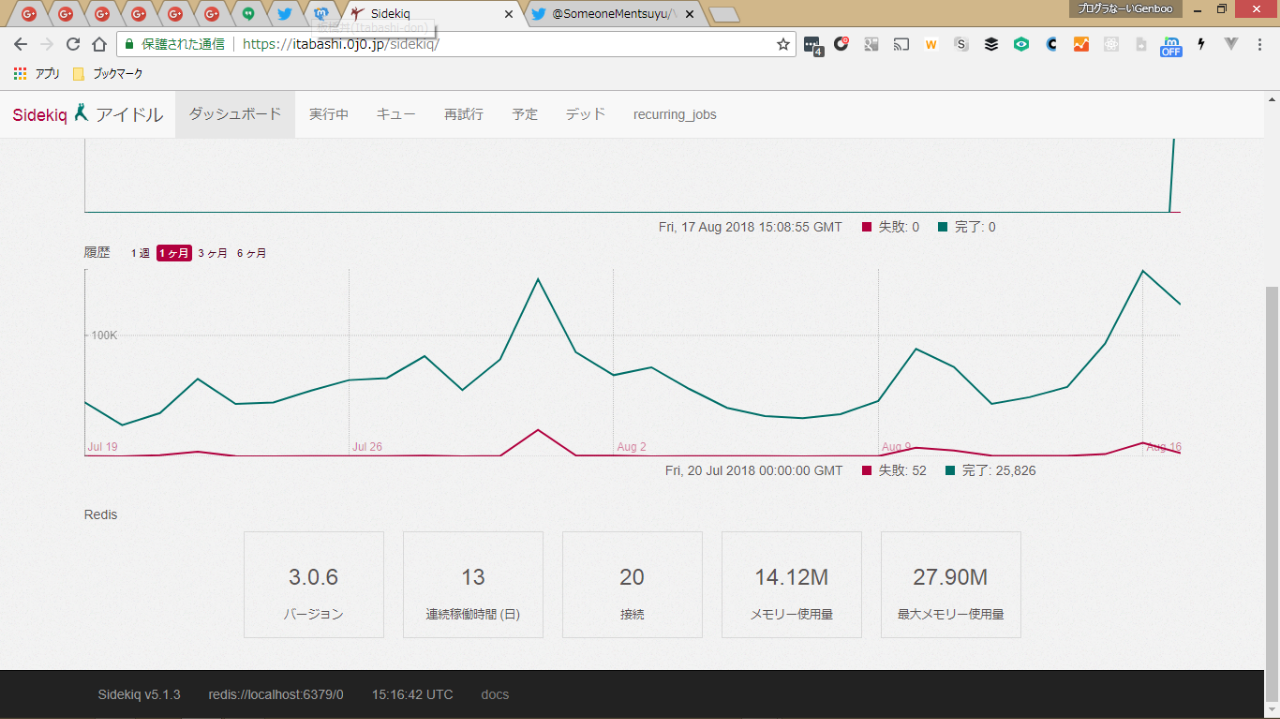Click the secure connection padlock site info
Screen dimensions: 1280x719
pyautogui.click(x=127, y=44)
